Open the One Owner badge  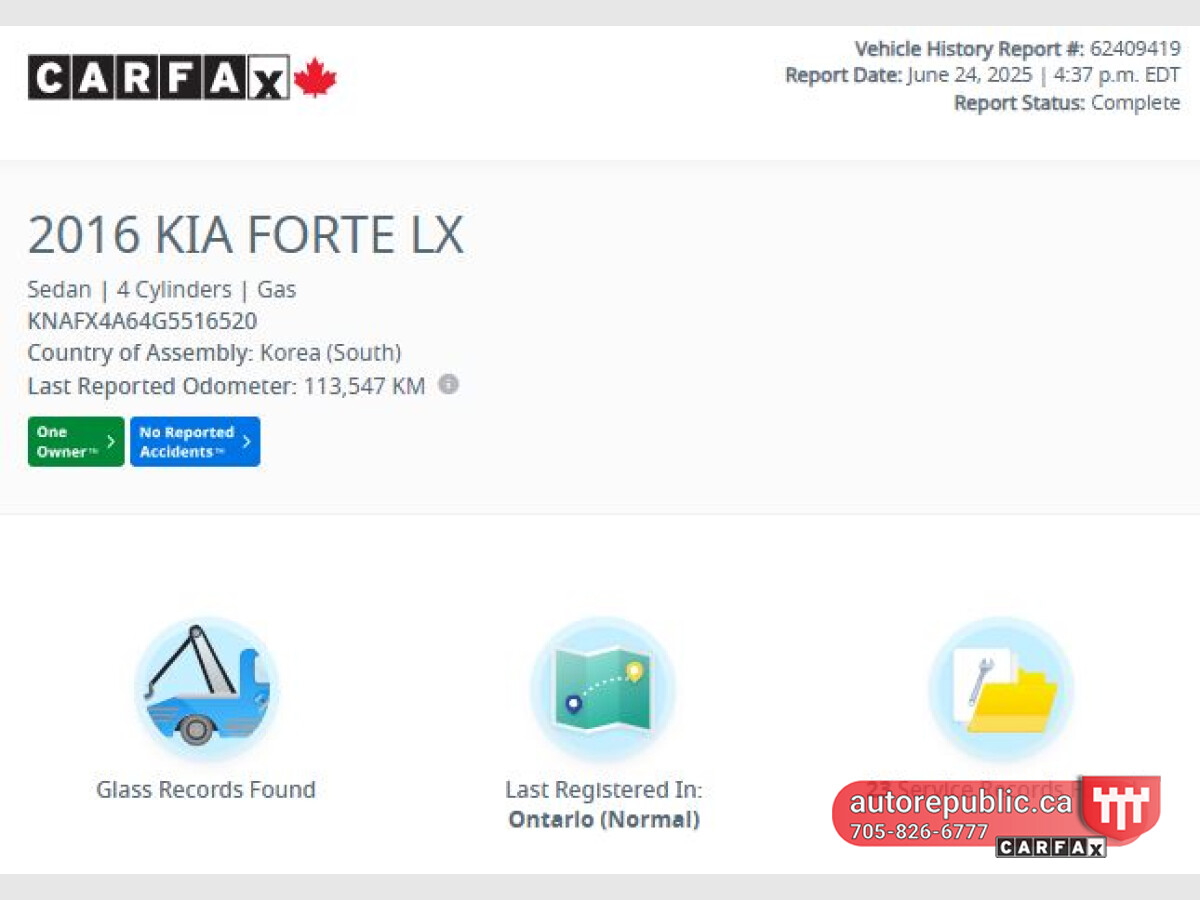(76, 442)
